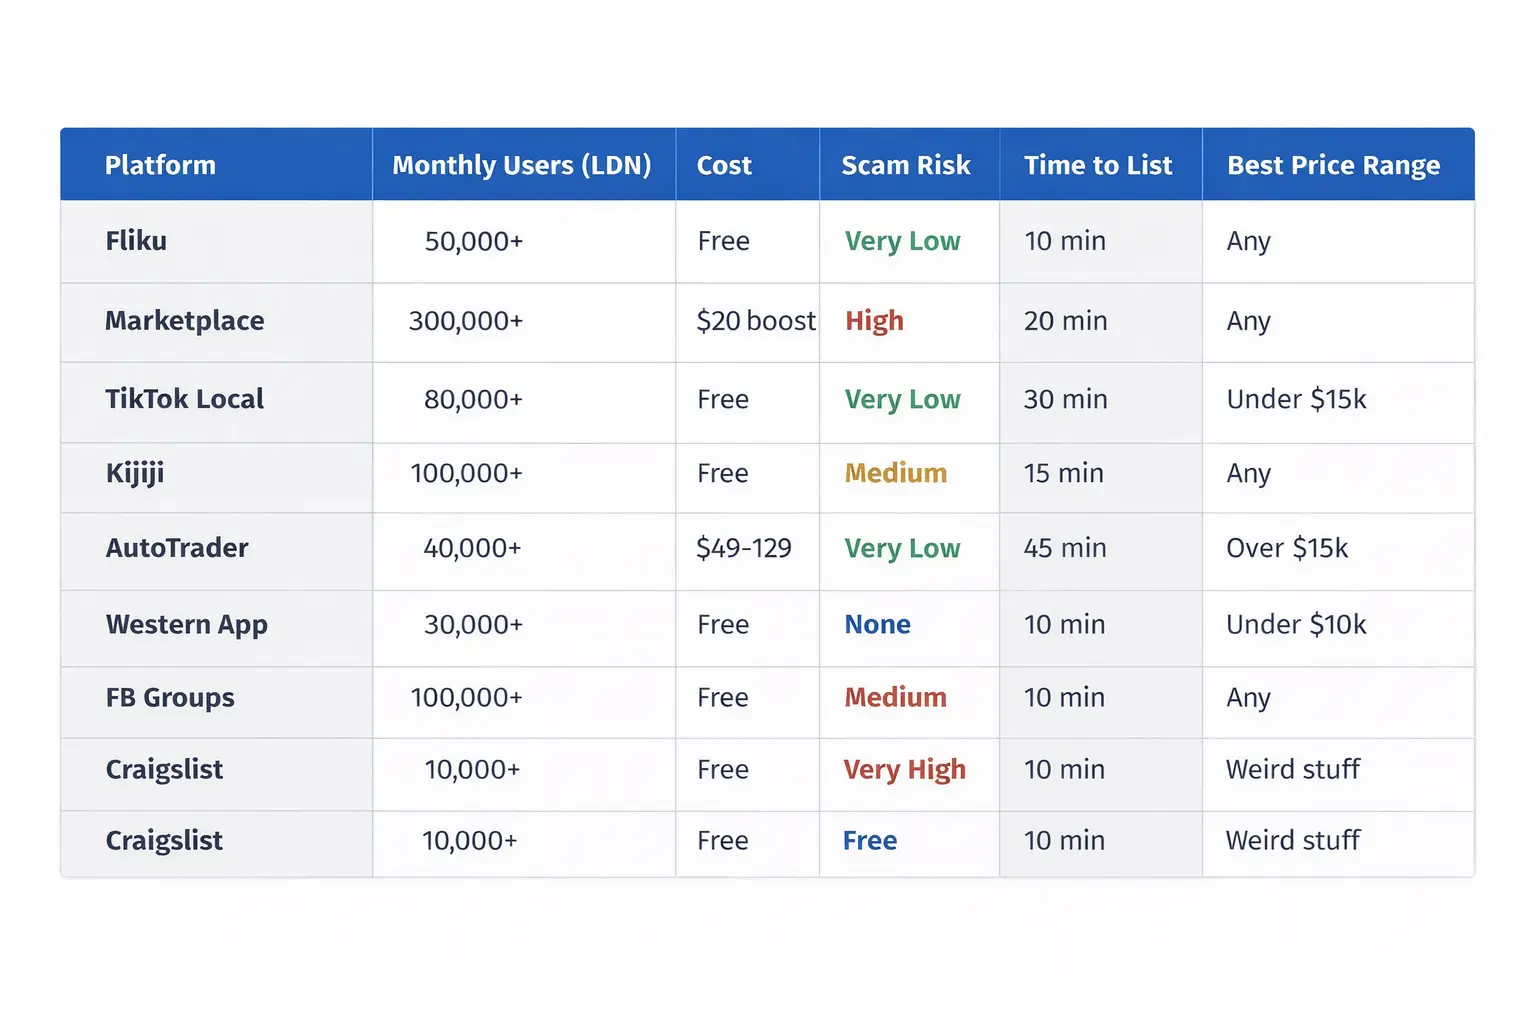
Task: Select the Kijiji platform name
Action: pyautogui.click(x=134, y=475)
